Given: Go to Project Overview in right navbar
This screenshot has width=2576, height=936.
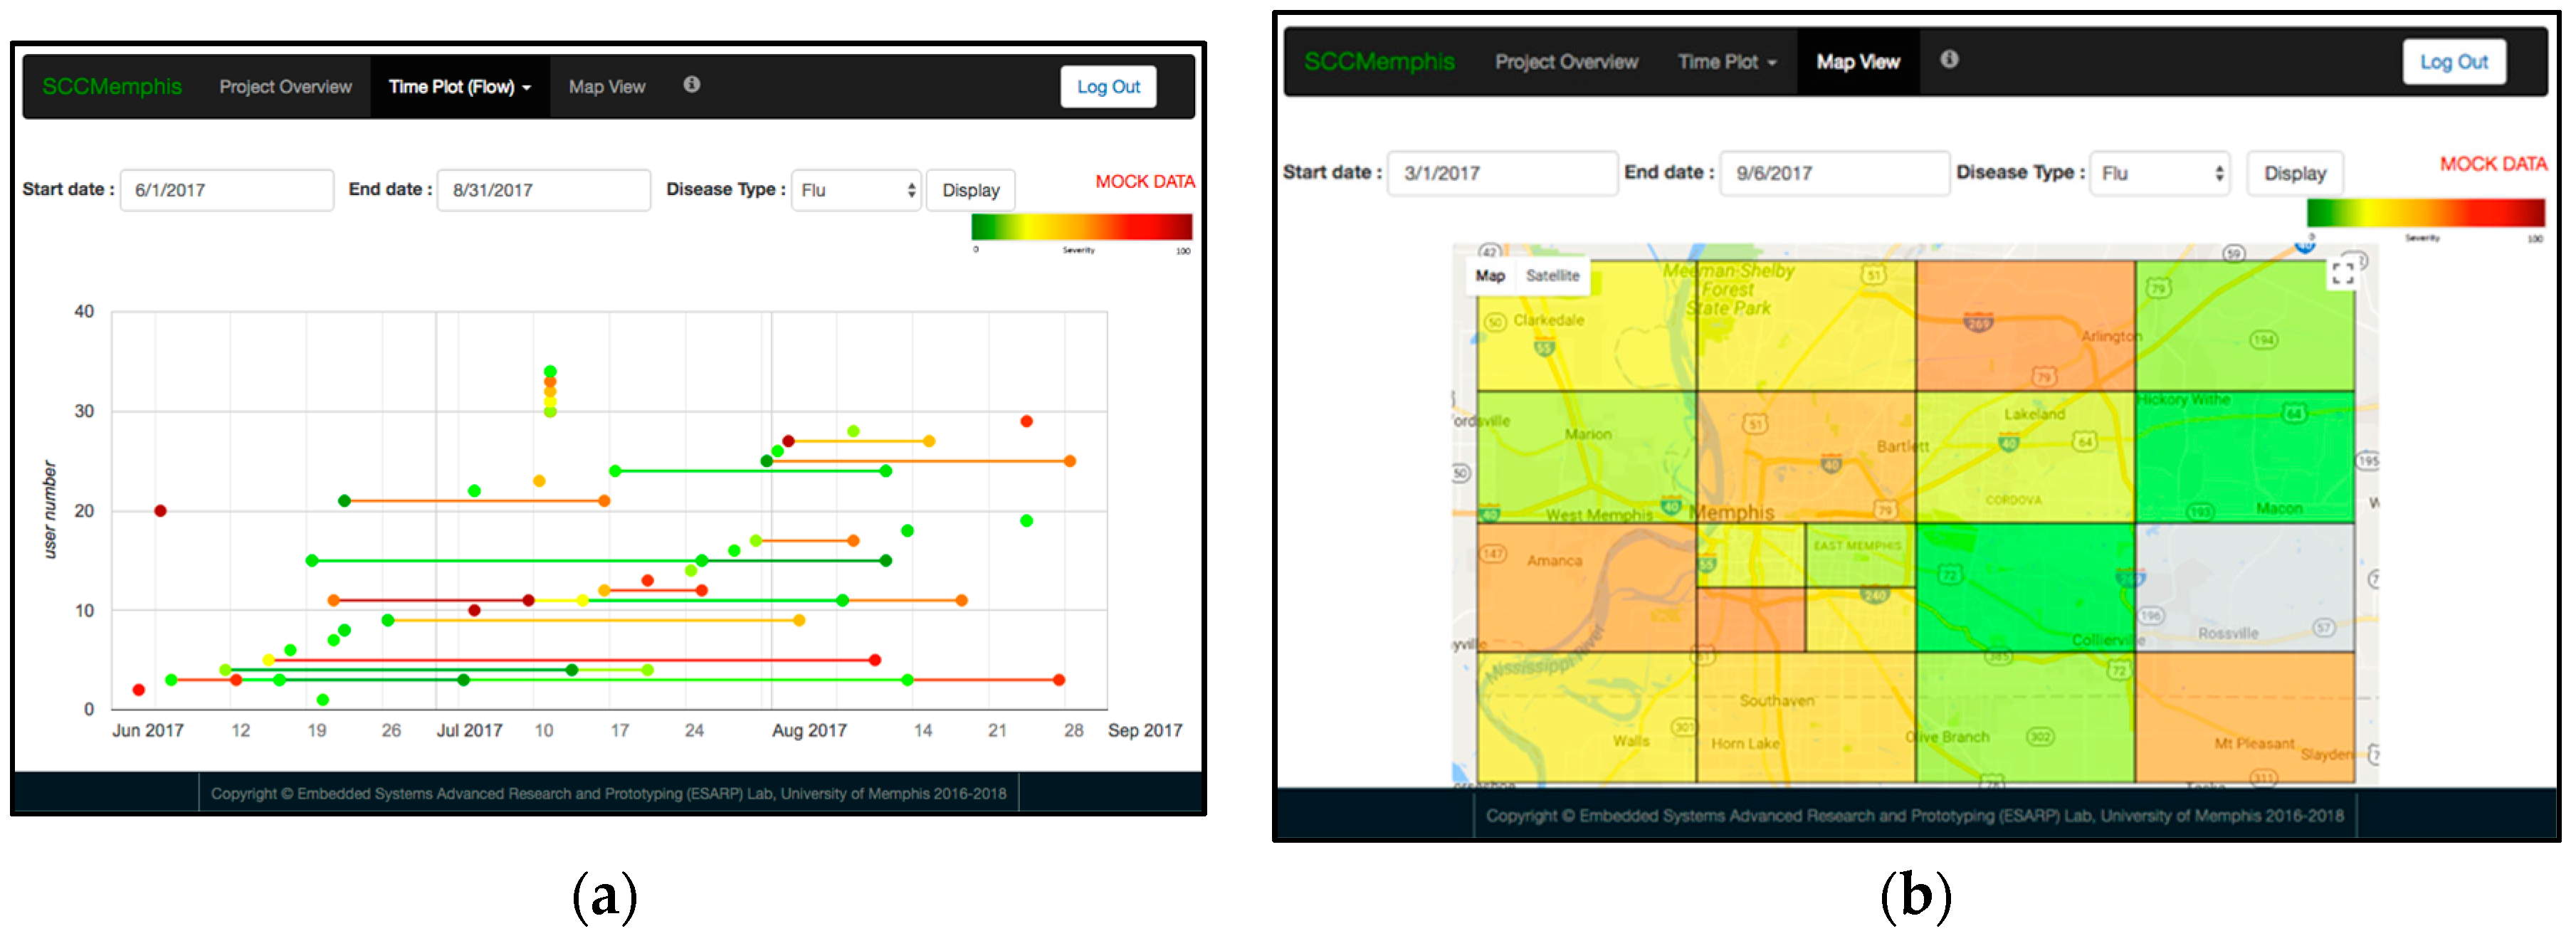Looking at the screenshot, I should tap(1566, 62).
